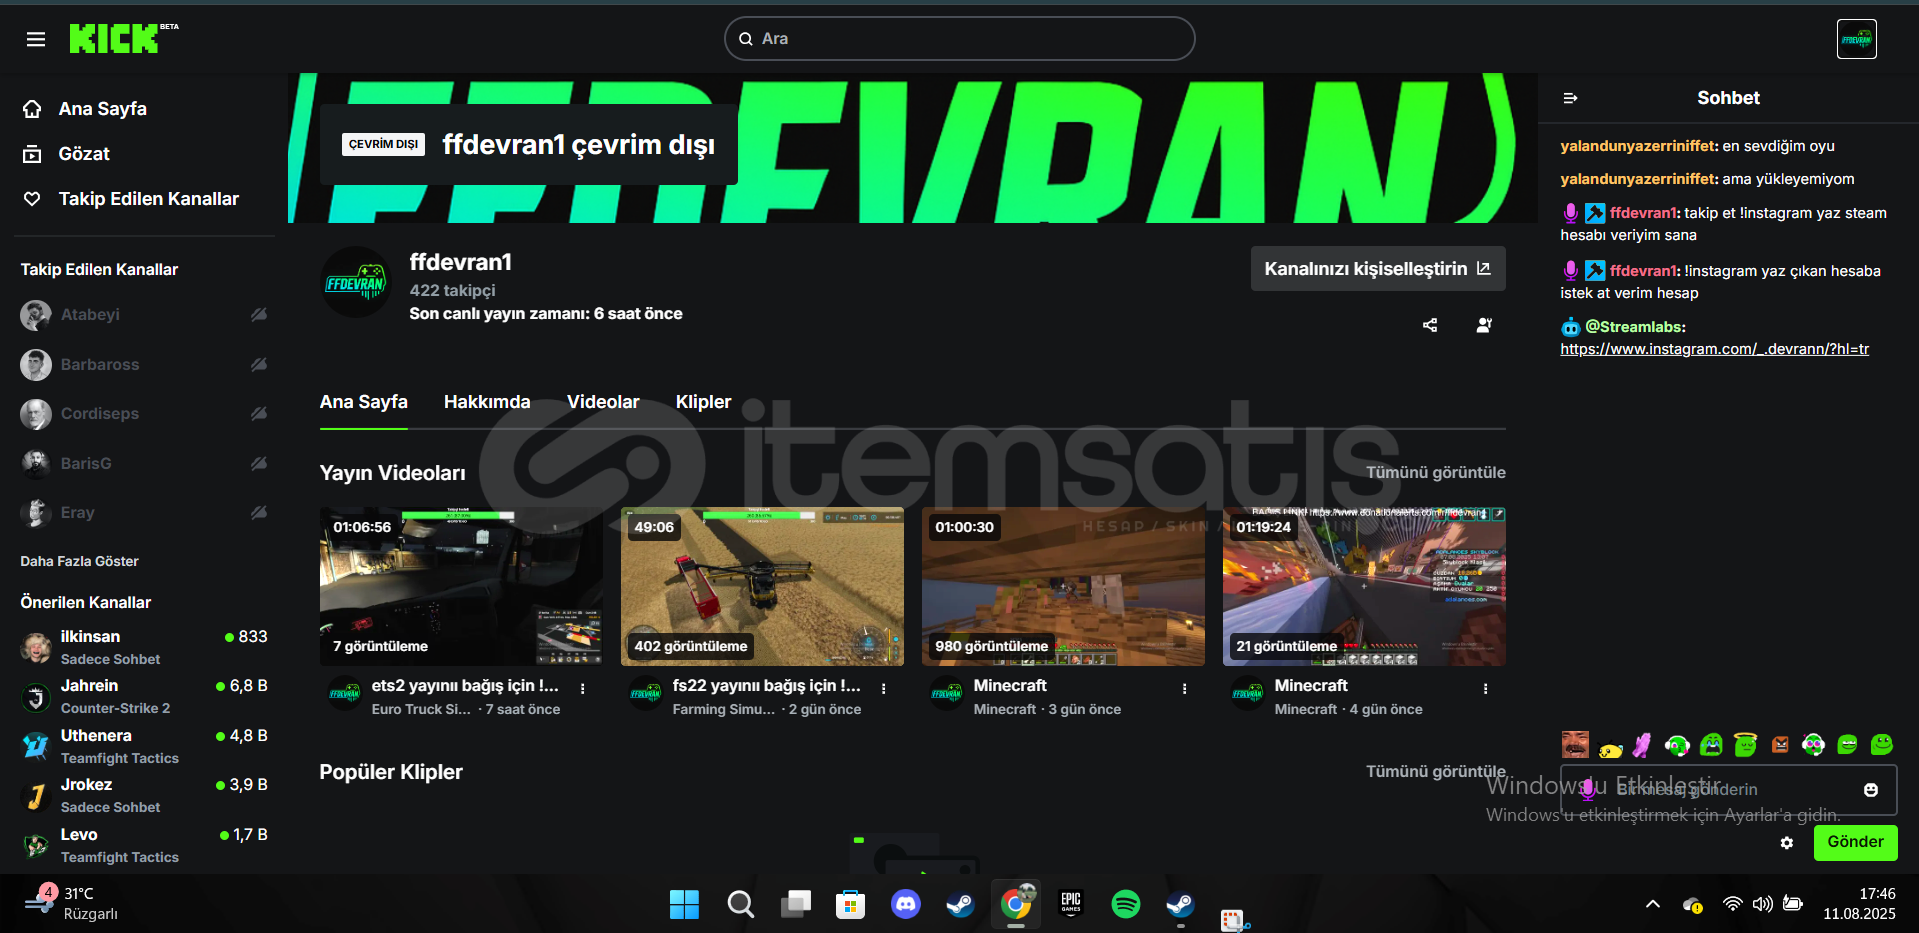Viewport: 1919px width, 933px height.
Task: Click Tümünü görüntüle for Popüler Klipler
Action: (1435, 772)
